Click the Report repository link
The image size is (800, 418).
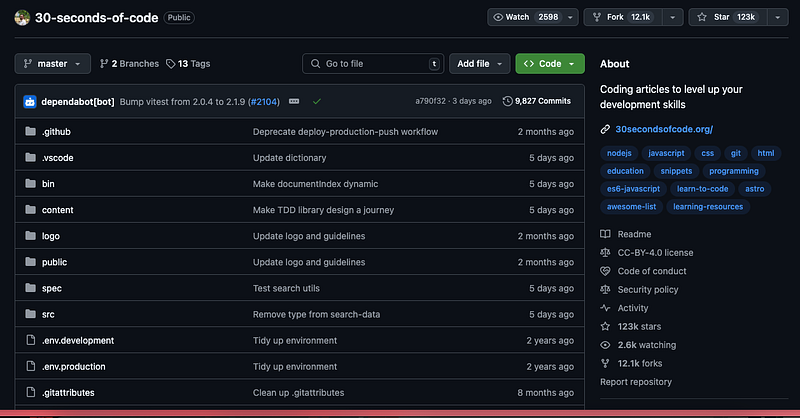636,382
